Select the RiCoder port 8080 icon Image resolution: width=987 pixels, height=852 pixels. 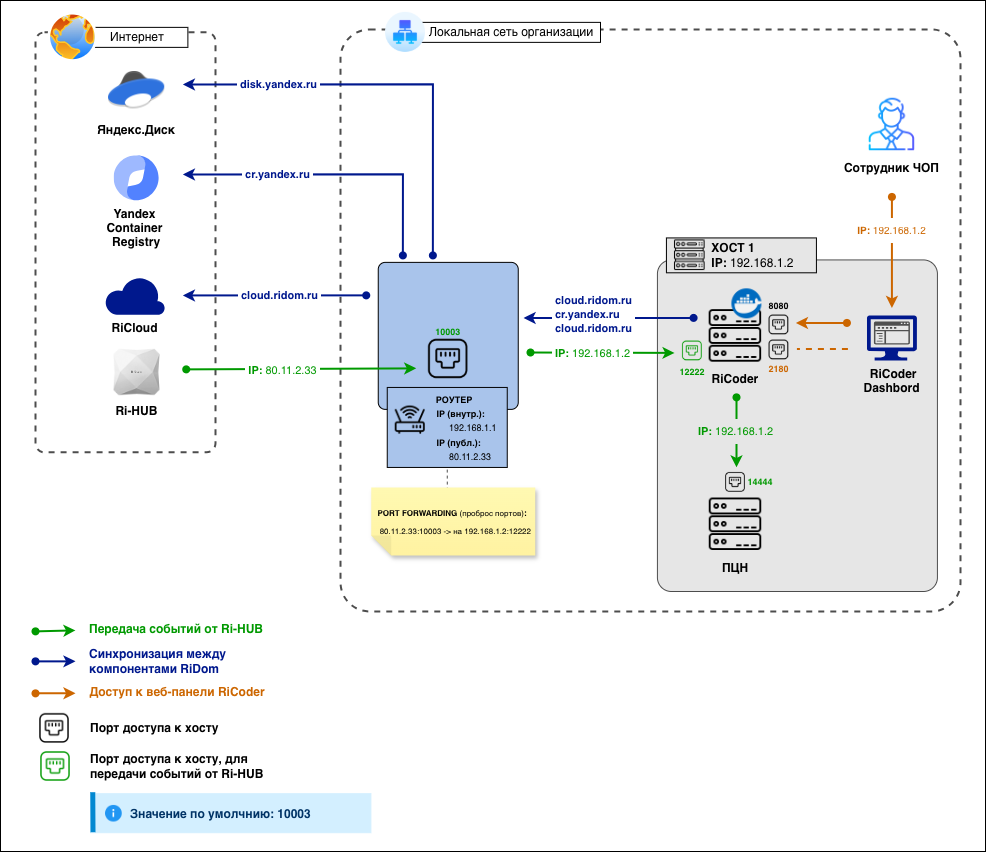coord(778,324)
